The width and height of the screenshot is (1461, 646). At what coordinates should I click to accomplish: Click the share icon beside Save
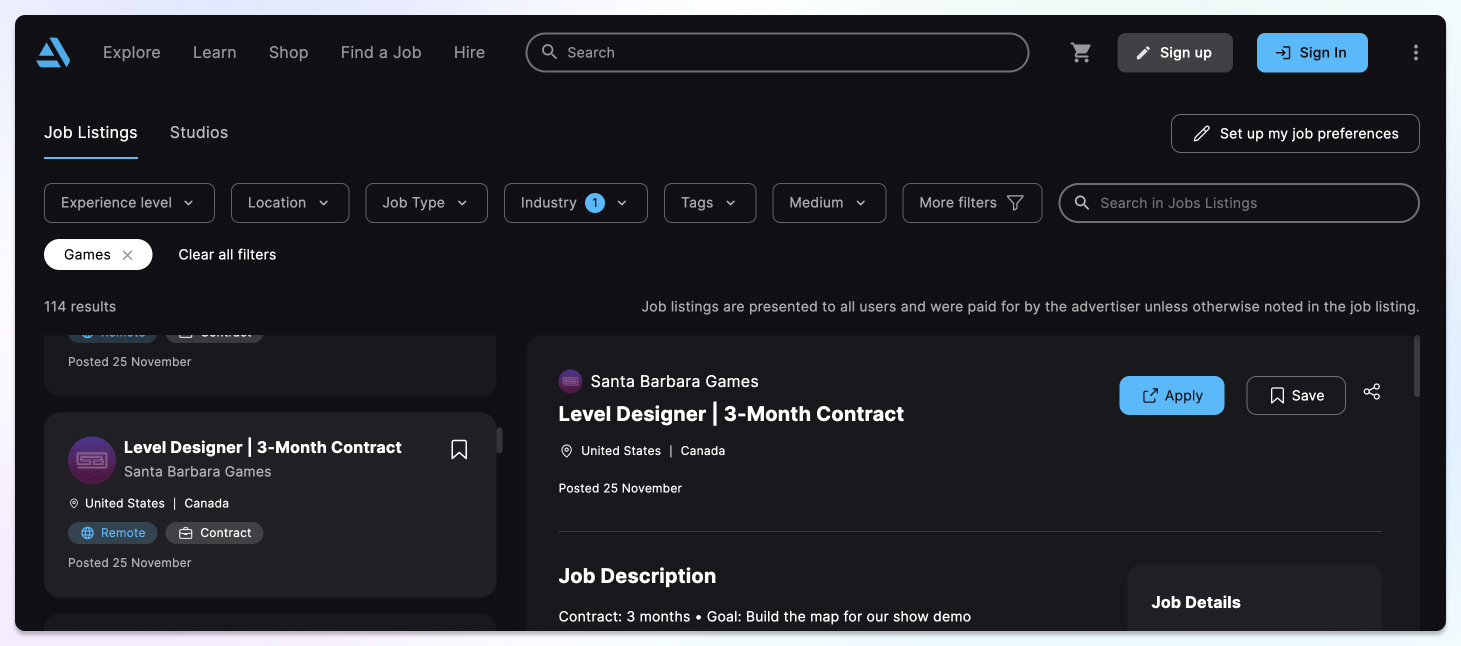(1372, 392)
